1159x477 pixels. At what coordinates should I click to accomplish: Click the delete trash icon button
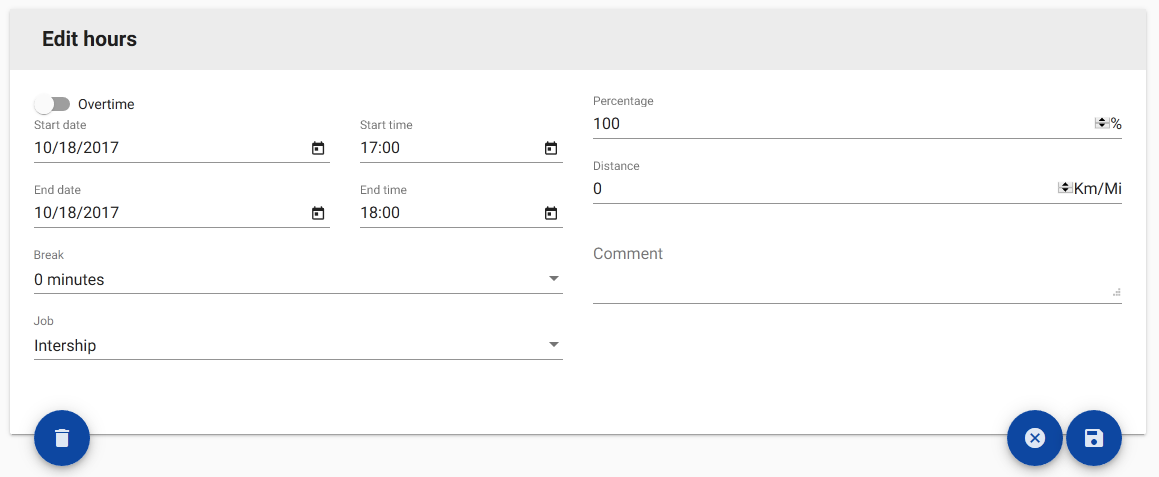pos(62,438)
